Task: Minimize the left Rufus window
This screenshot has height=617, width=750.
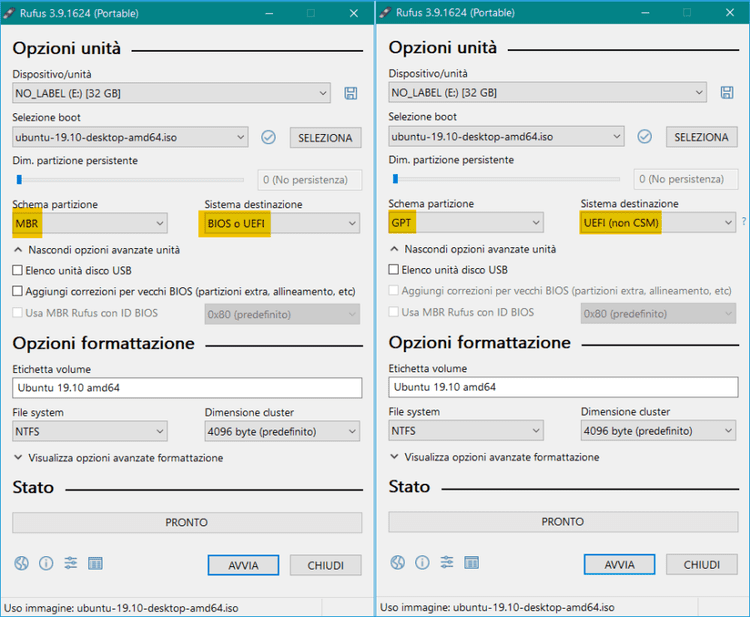Action: (269, 13)
